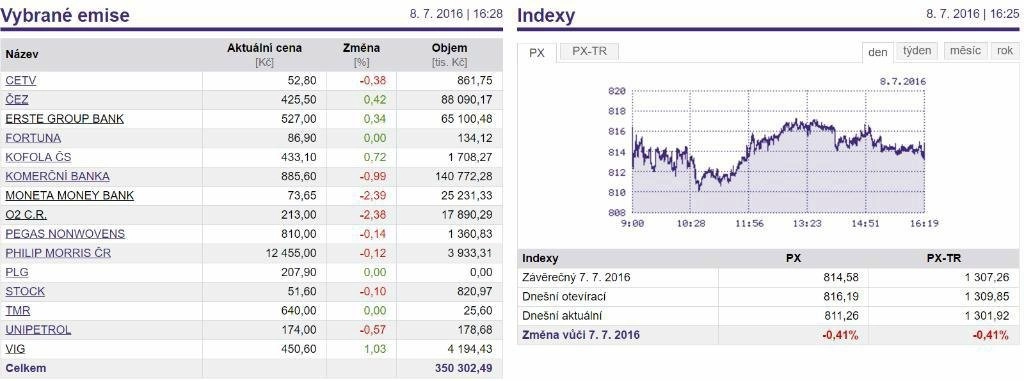The width and height of the screenshot is (1024, 381).
Task: Select the den chart period
Action: [878, 52]
